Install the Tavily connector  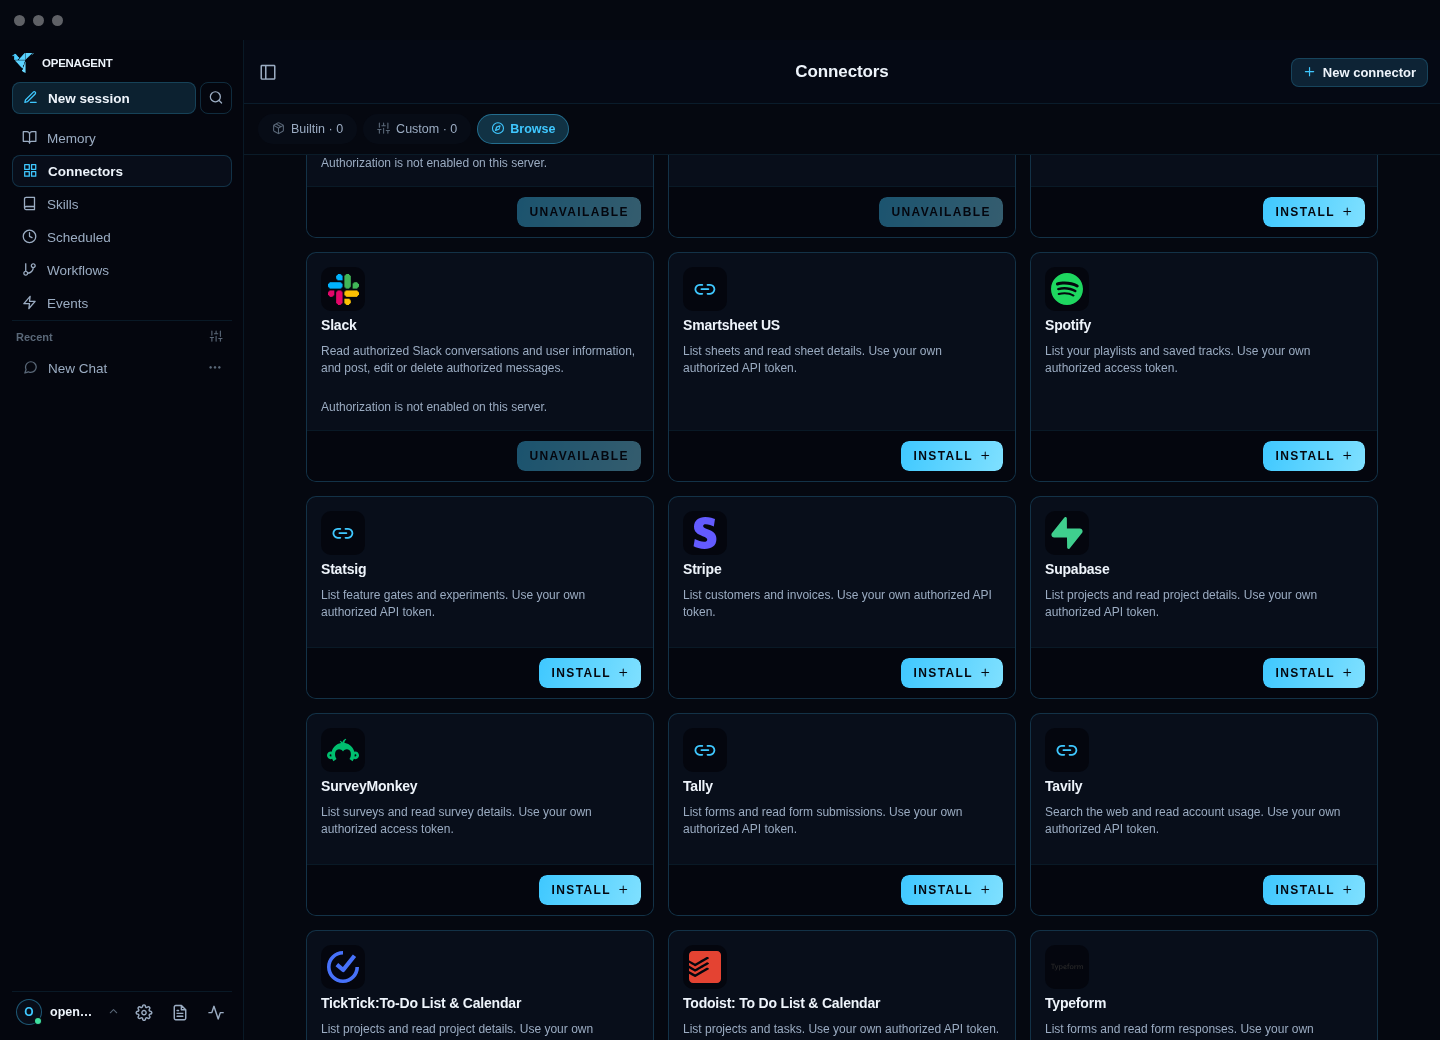tap(1314, 890)
